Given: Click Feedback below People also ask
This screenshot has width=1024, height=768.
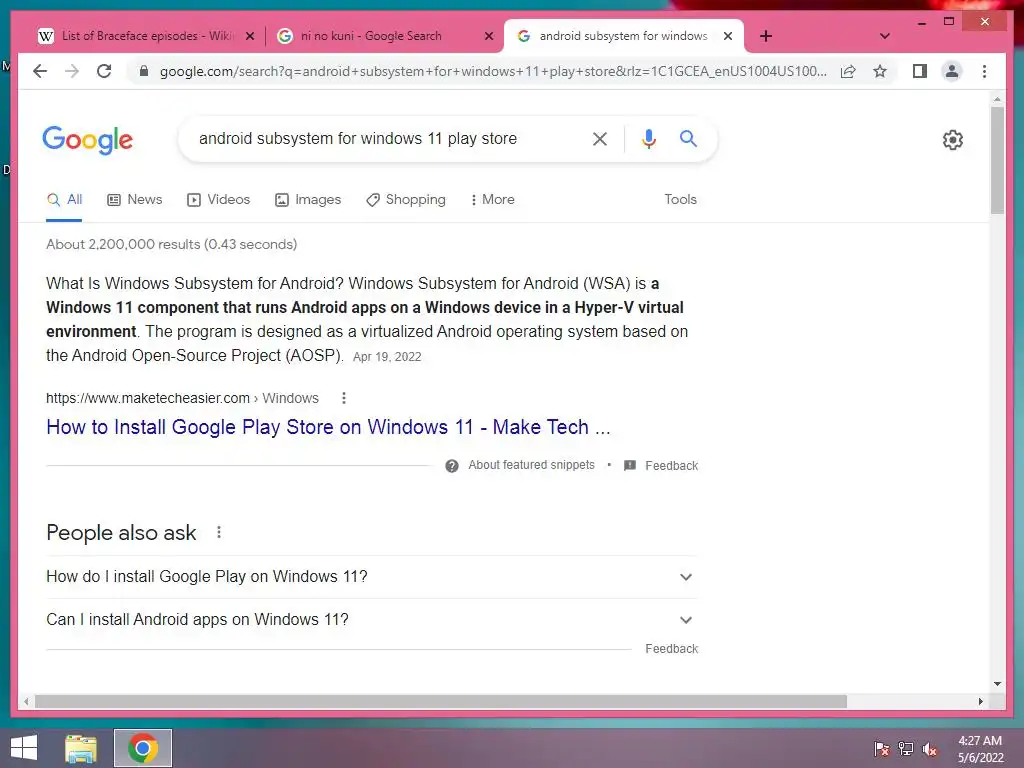Looking at the screenshot, I should click(671, 648).
